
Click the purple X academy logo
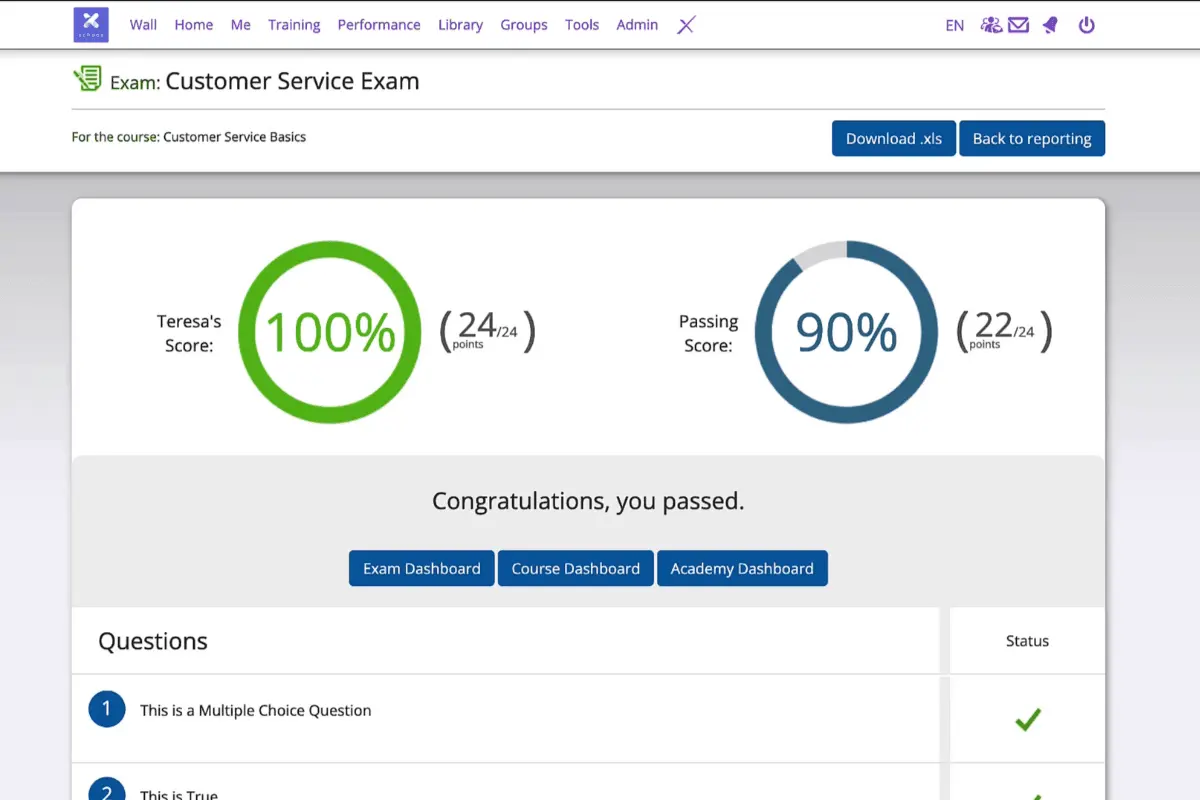91,24
